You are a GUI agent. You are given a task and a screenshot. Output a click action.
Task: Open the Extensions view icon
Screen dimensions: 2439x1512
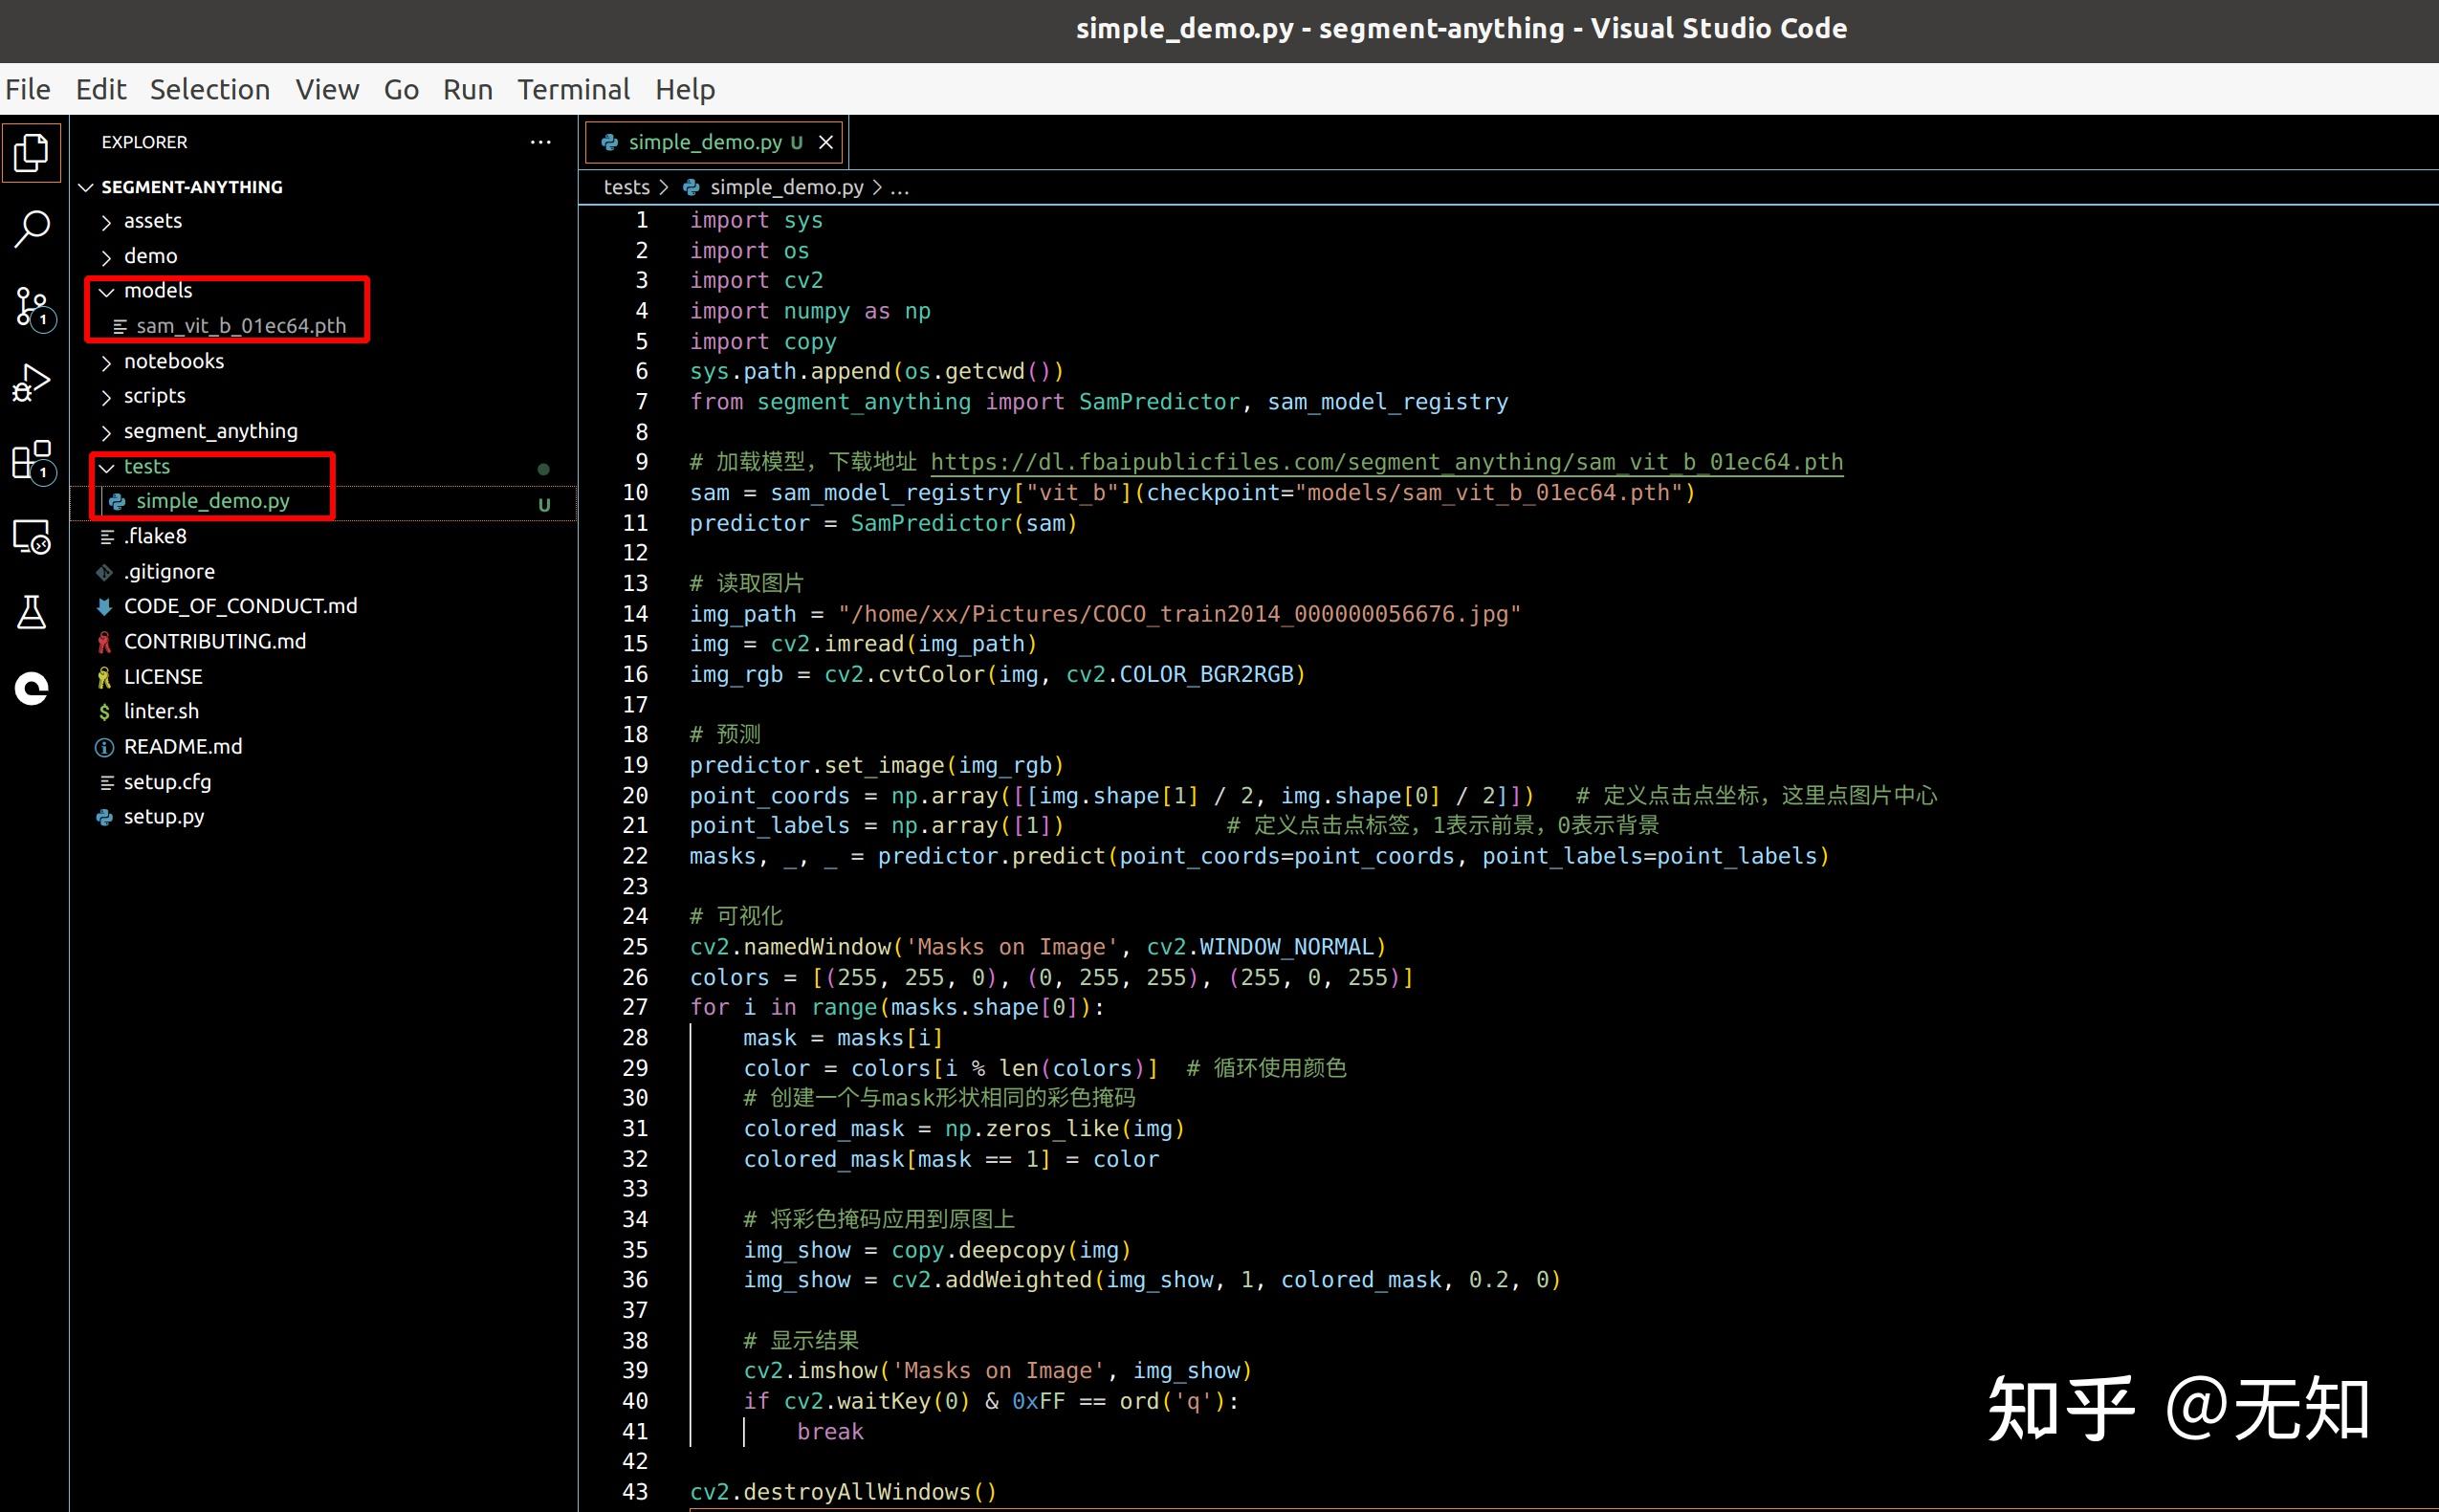[33, 461]
